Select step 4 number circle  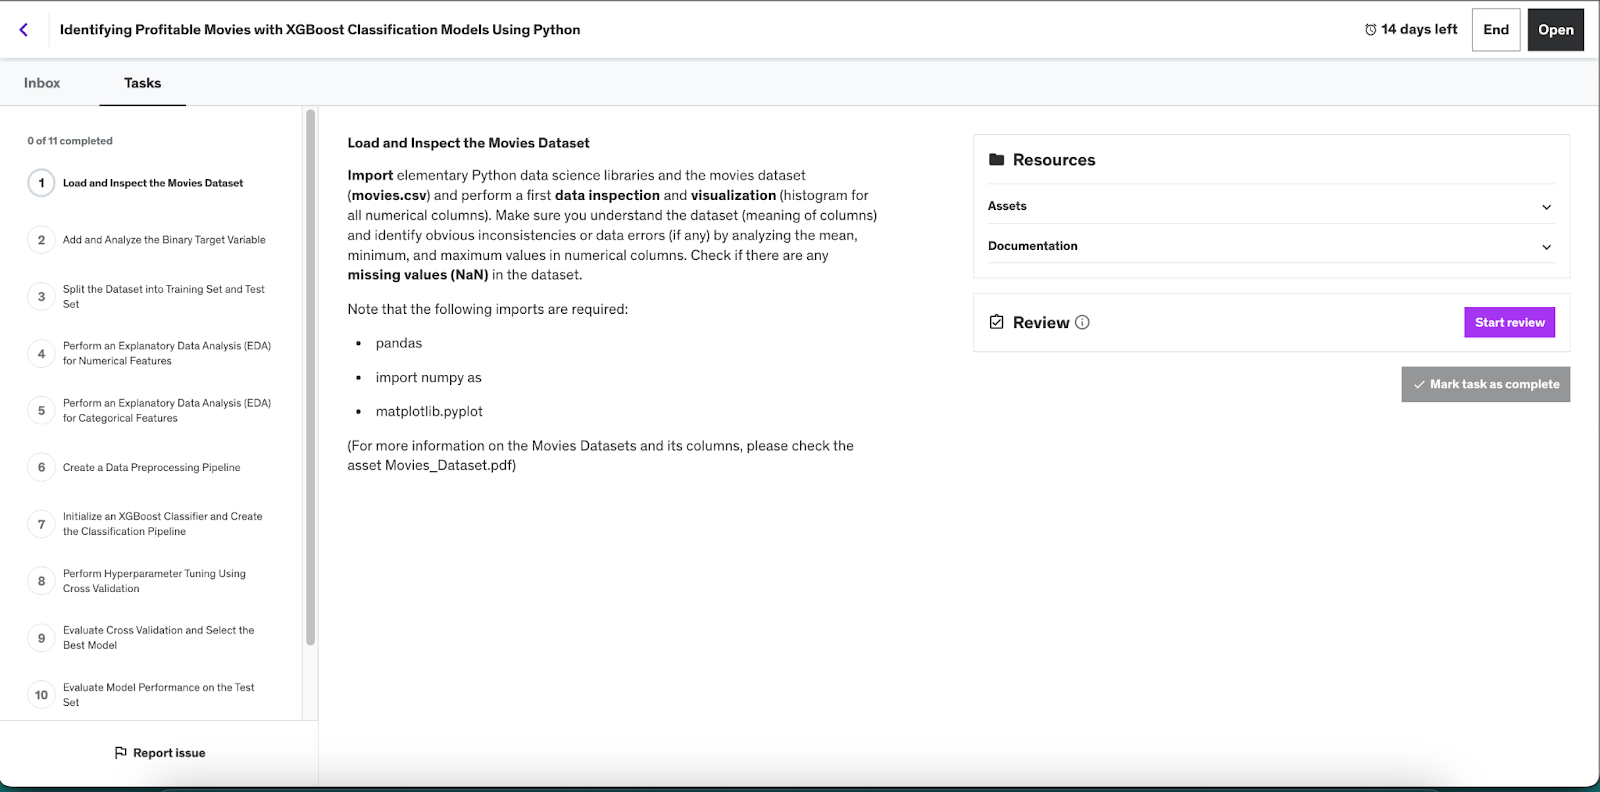pyautogui.click(x=41, y=354)
